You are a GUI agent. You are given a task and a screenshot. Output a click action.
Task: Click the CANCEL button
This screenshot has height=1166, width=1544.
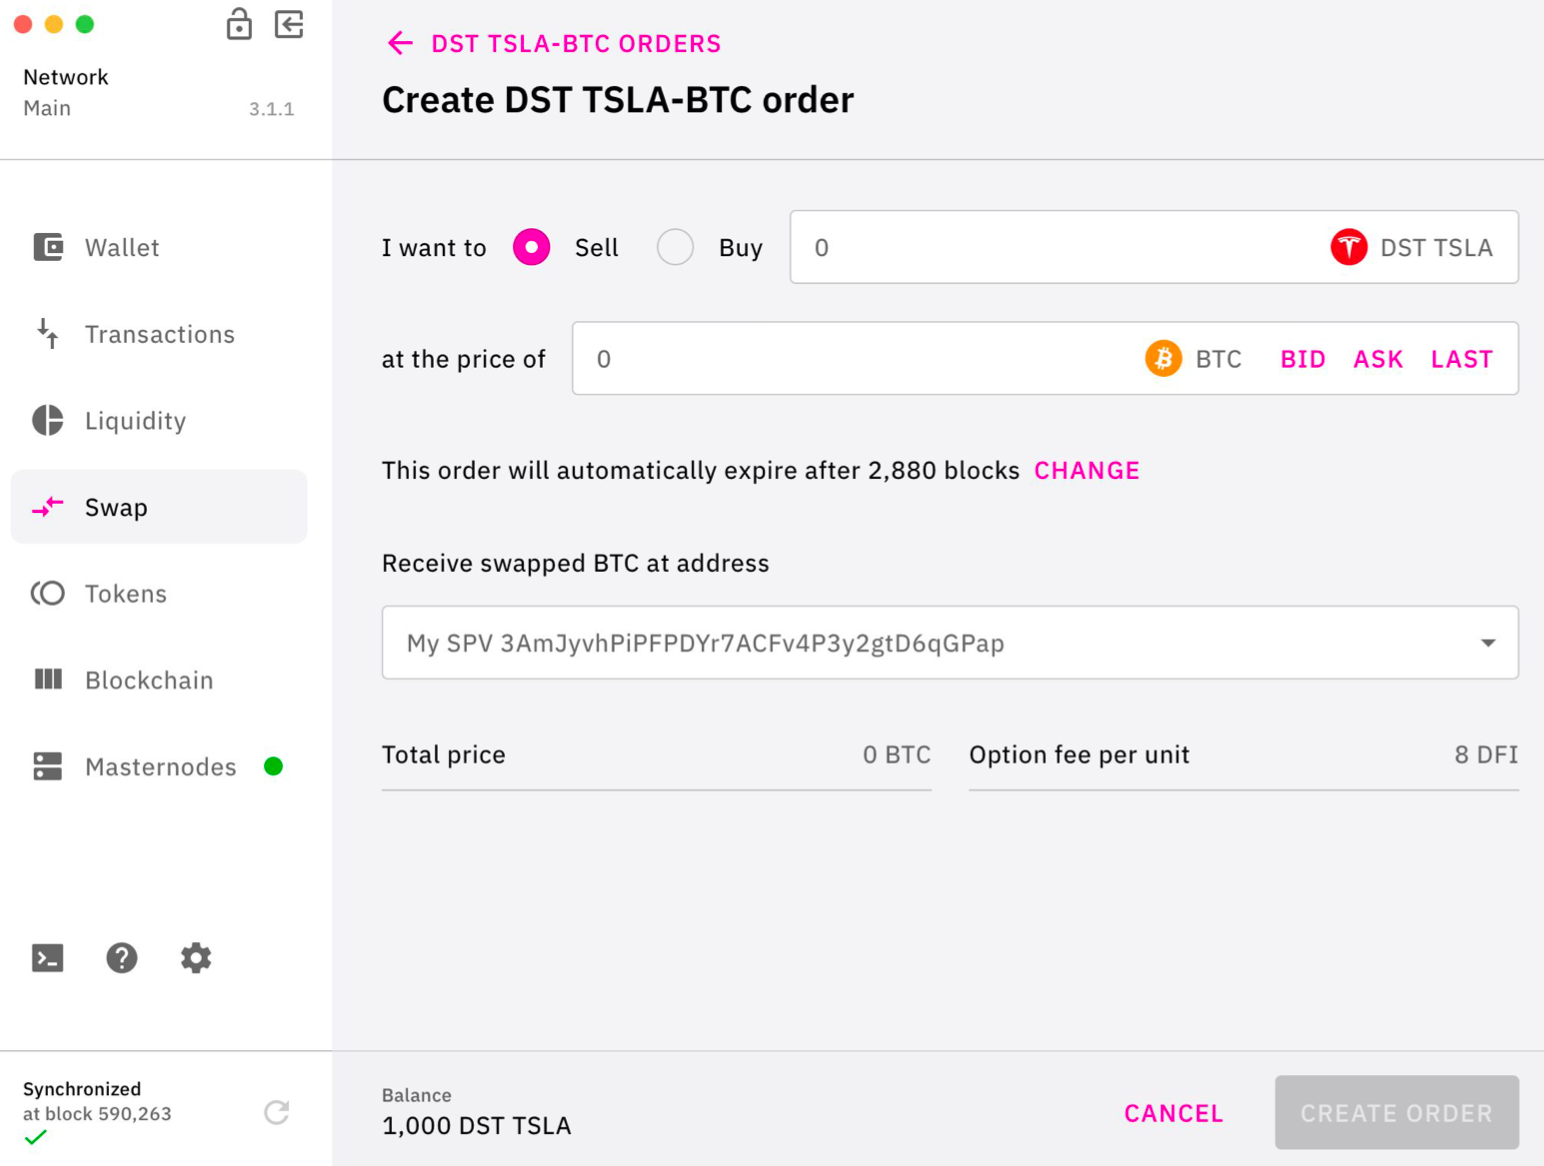click(1174, 1113)
